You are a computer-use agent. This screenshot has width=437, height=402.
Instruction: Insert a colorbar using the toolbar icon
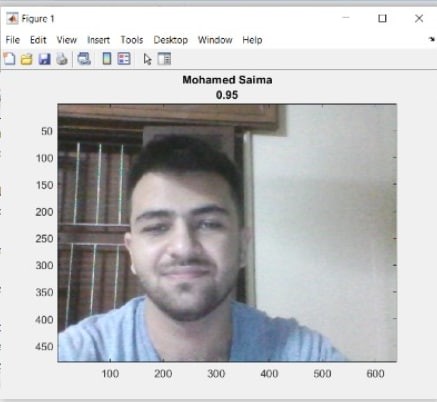point(107,59)
